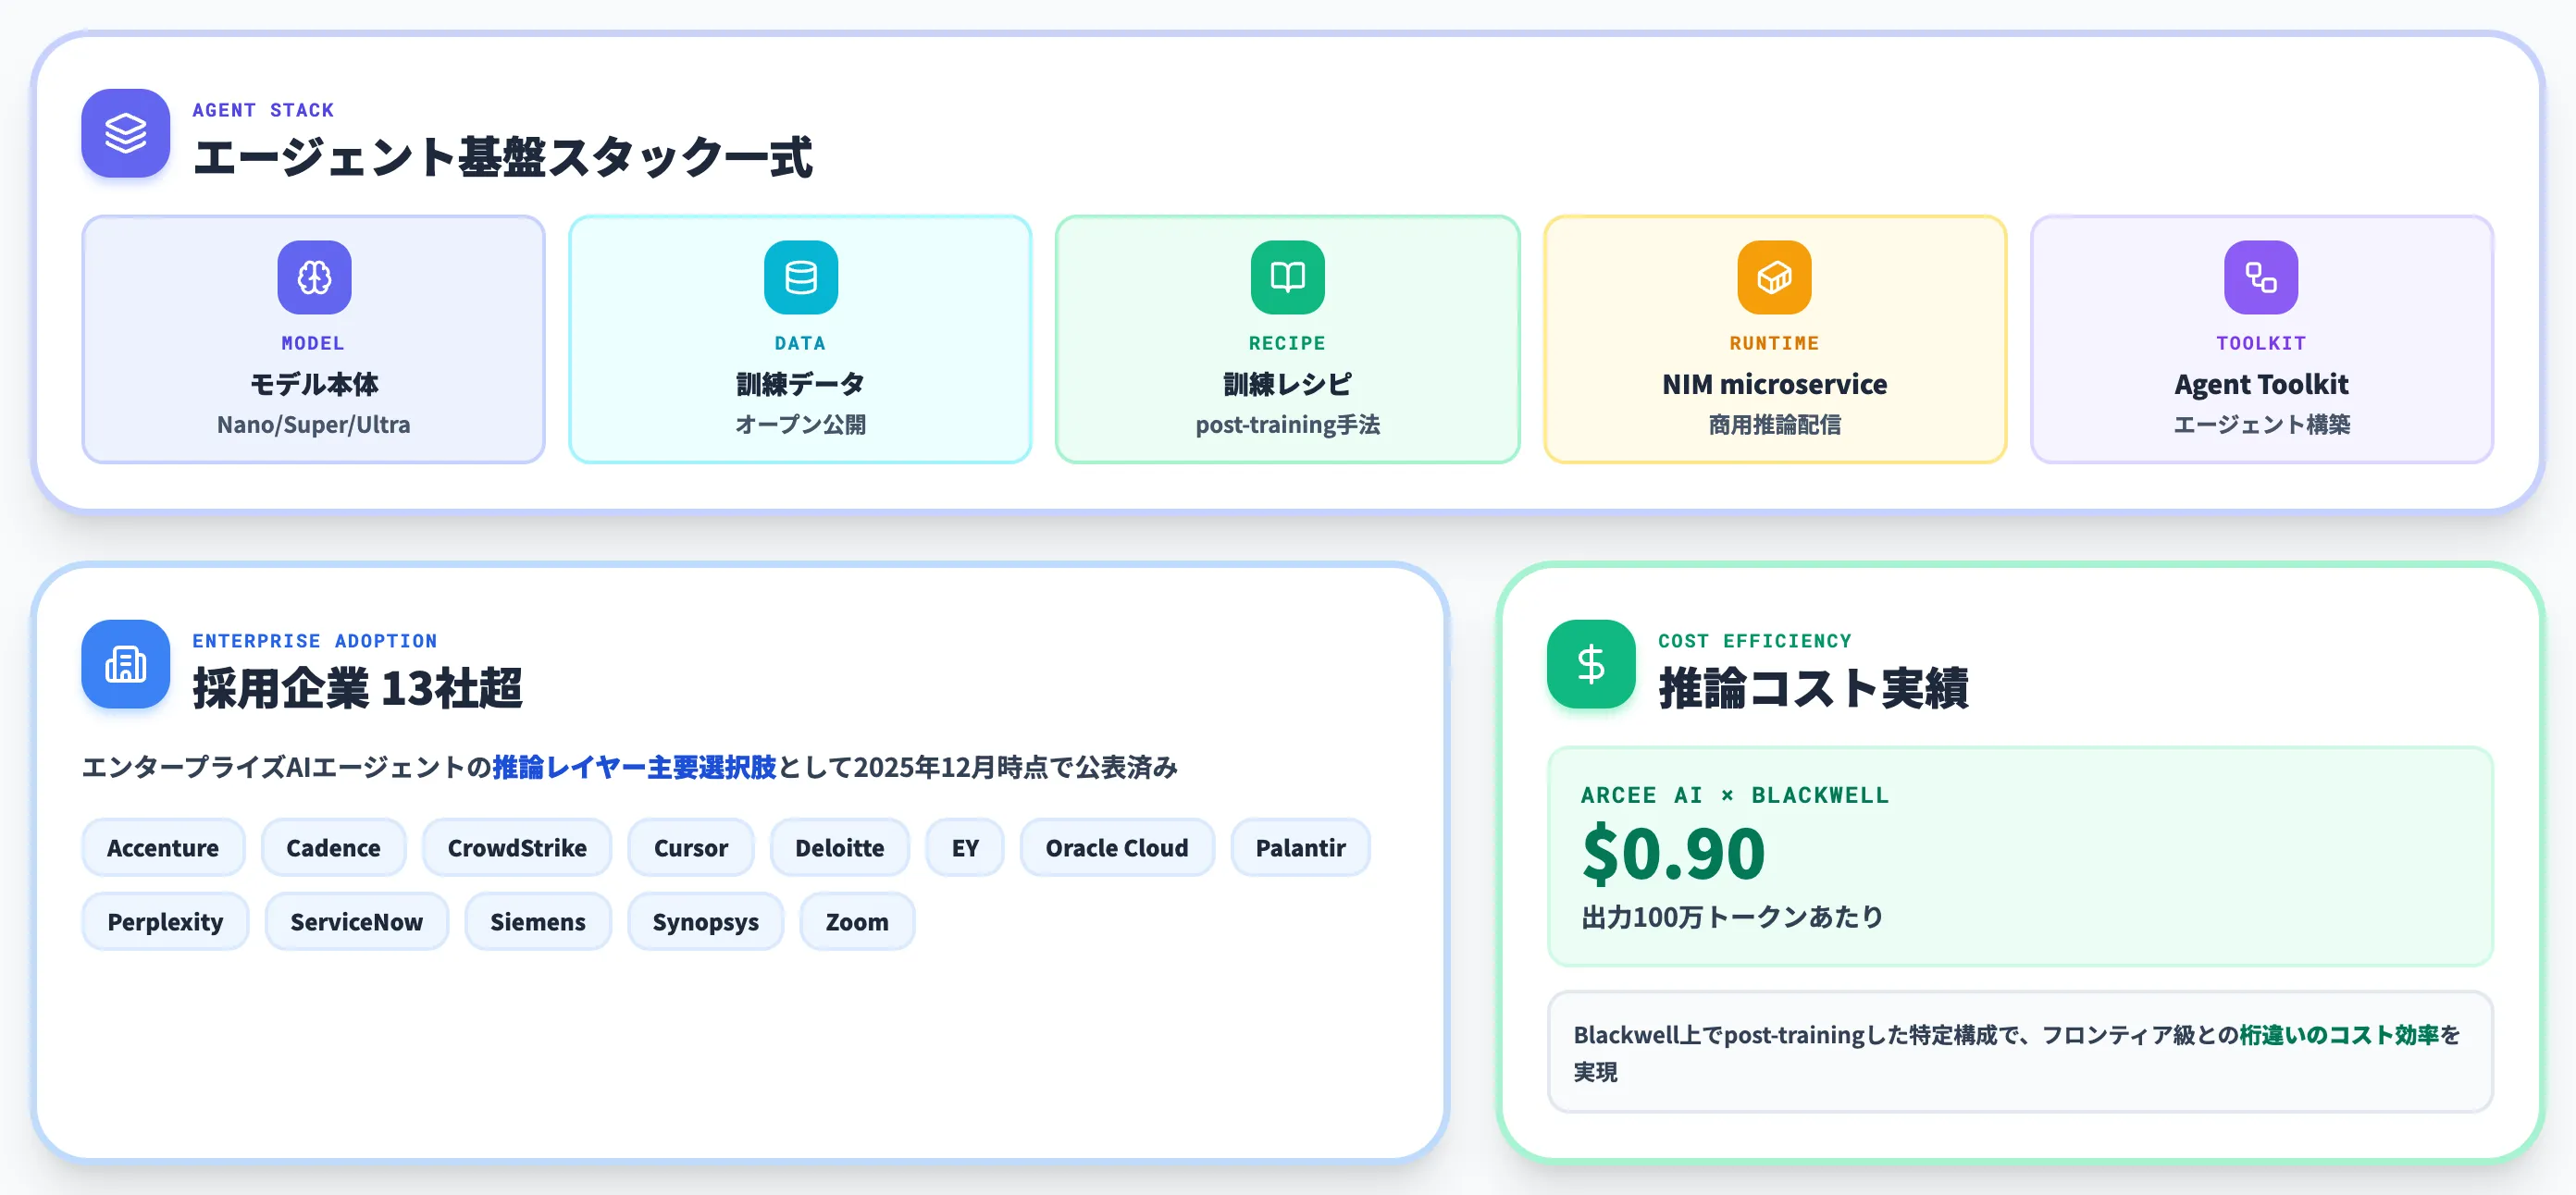Click the database icon in the DATA card
Screen dimensions: 2576x1195
(x=801, y=277)
